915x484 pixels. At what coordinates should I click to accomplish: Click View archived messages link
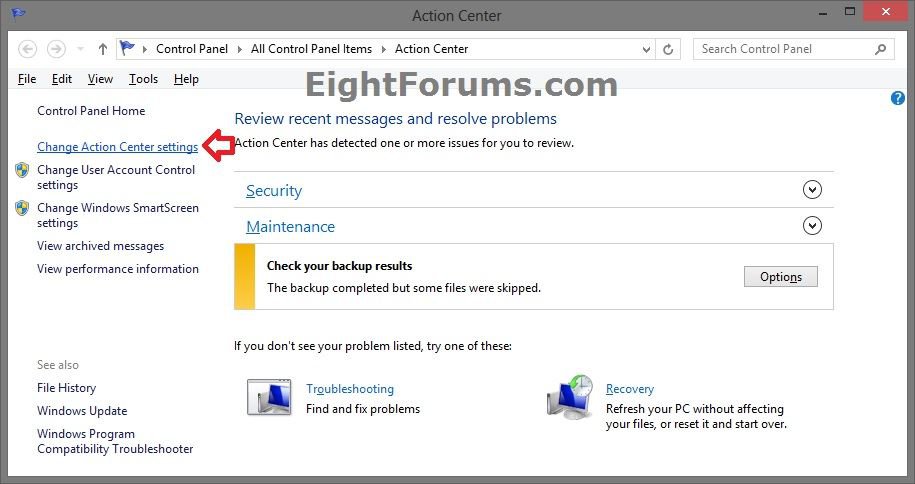(100, 246)
